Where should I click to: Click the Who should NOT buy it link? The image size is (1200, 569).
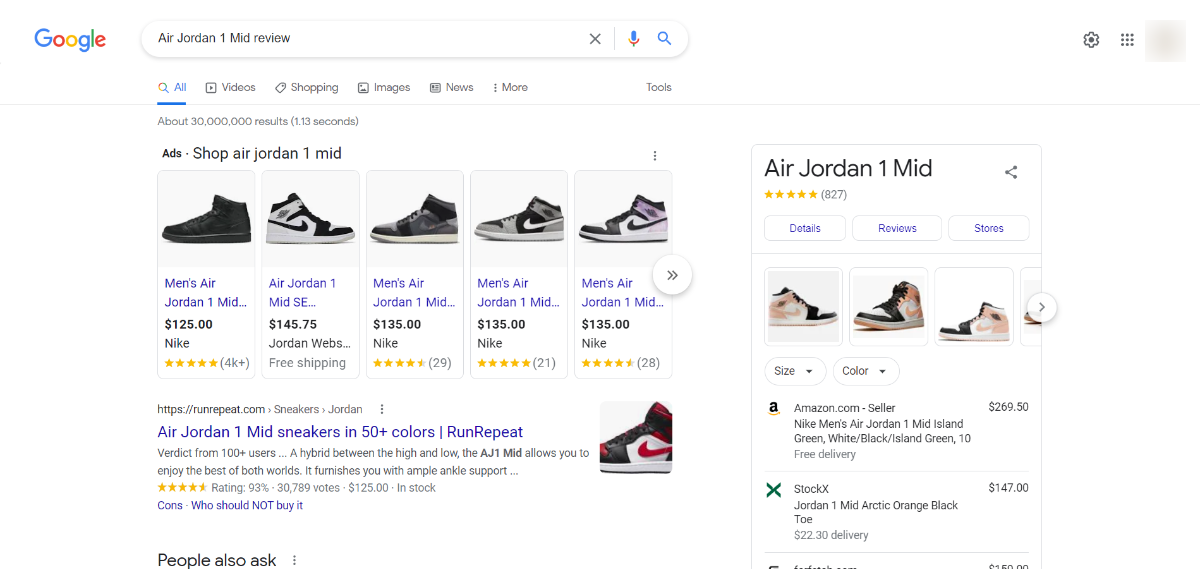coord(247,506)
